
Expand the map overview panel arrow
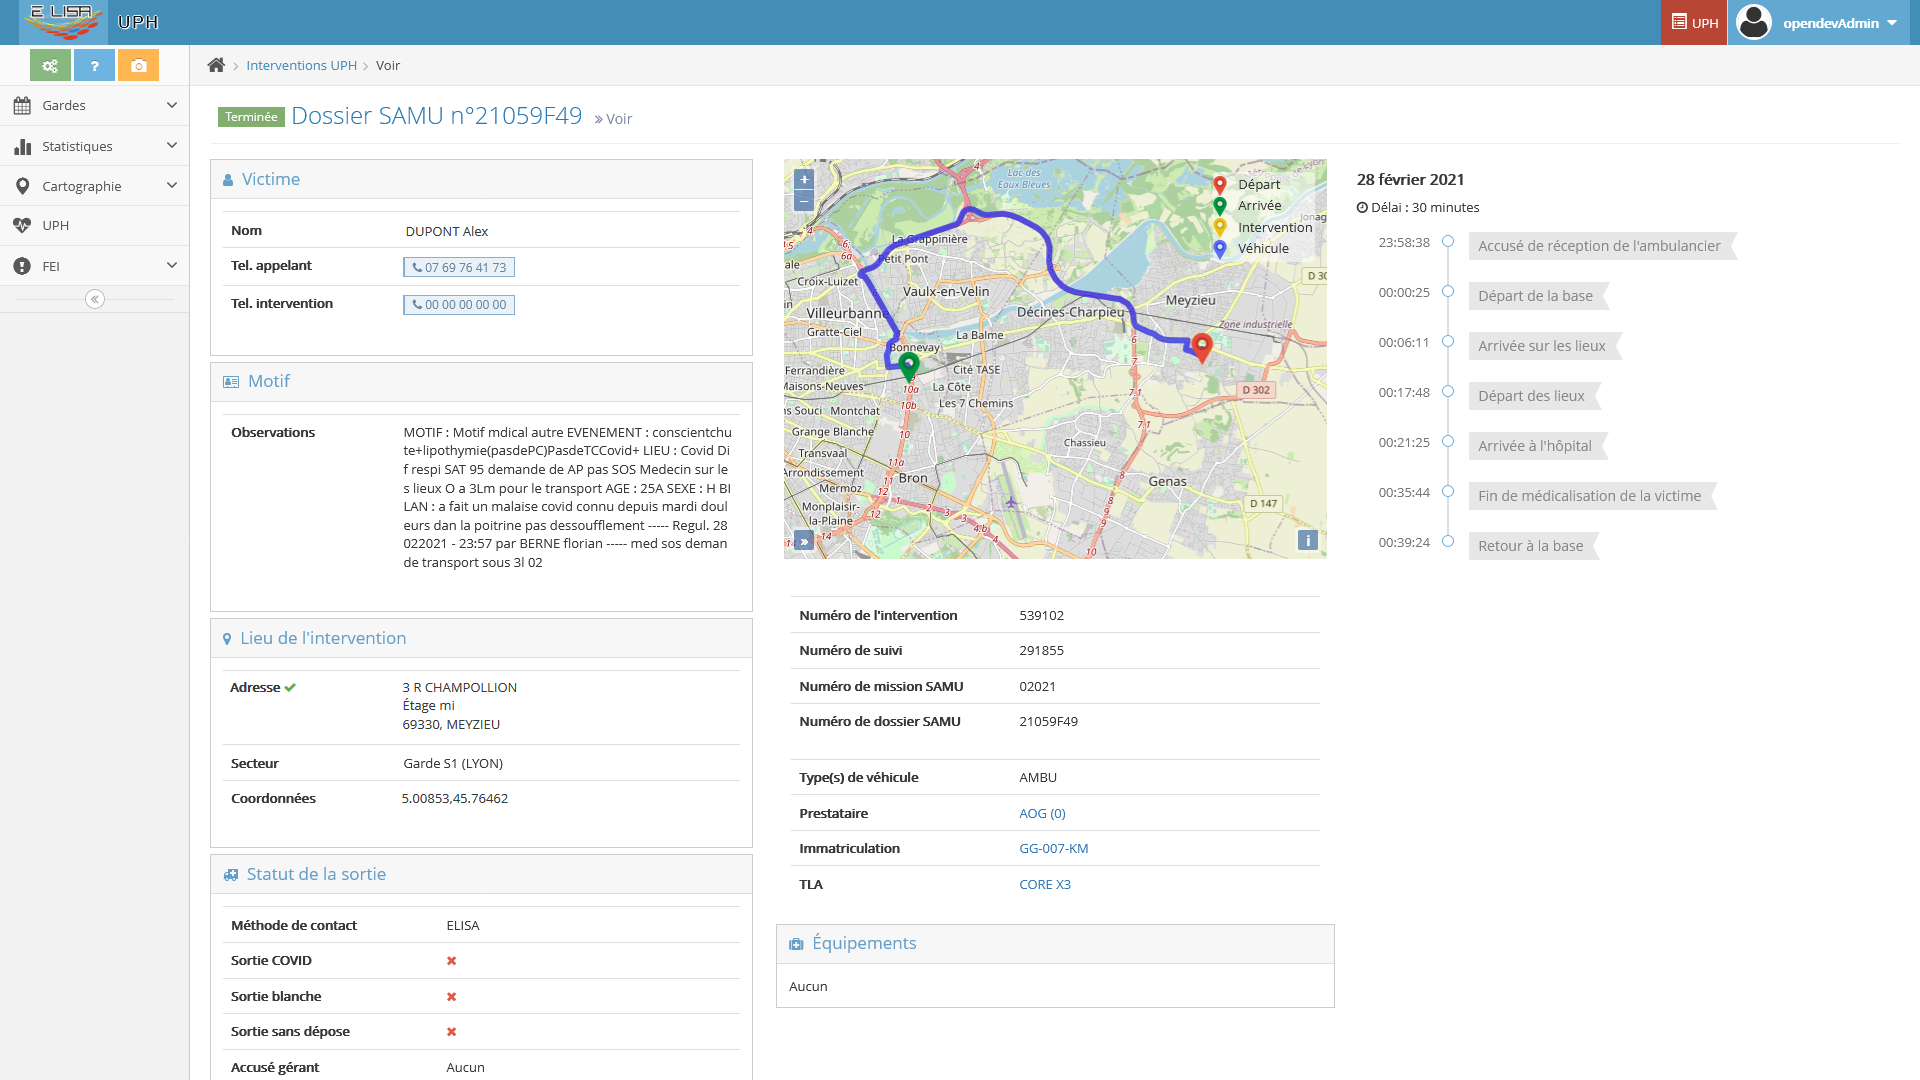coord(803,541)
